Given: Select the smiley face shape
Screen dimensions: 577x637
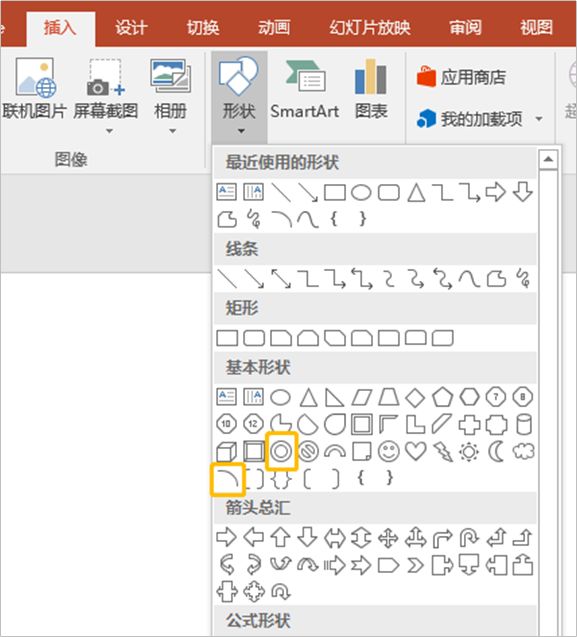Looking at the screenshot, I should tap(388, 451).
